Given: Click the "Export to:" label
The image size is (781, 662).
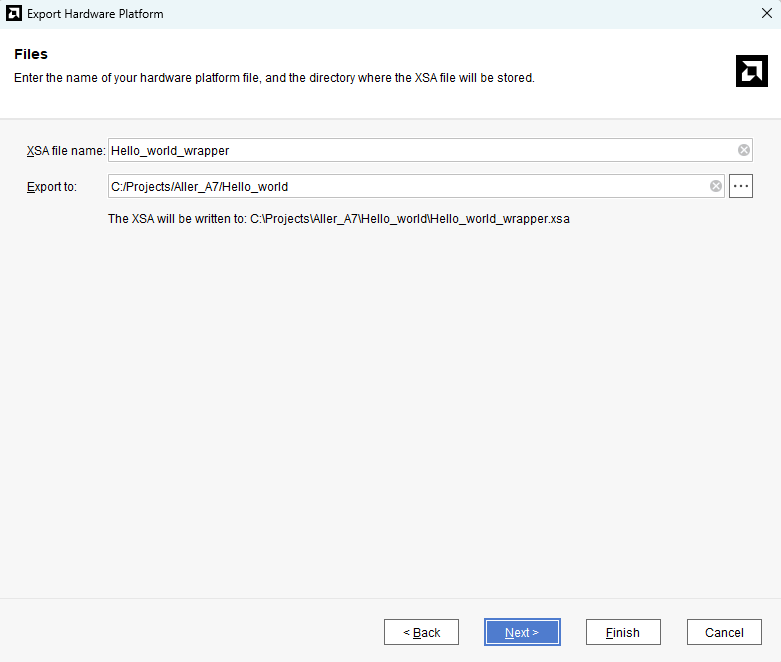Looking at the screenshot, I should coord(52,187).
